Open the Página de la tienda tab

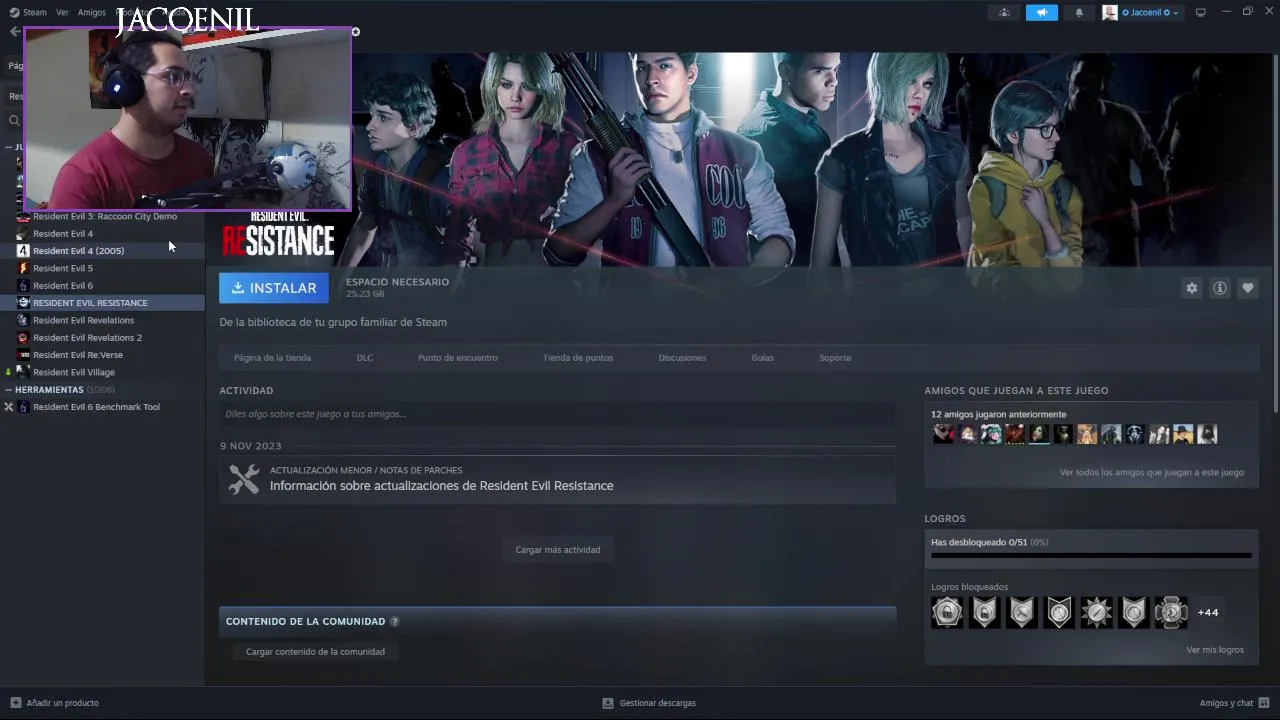(x=272, y=357)
